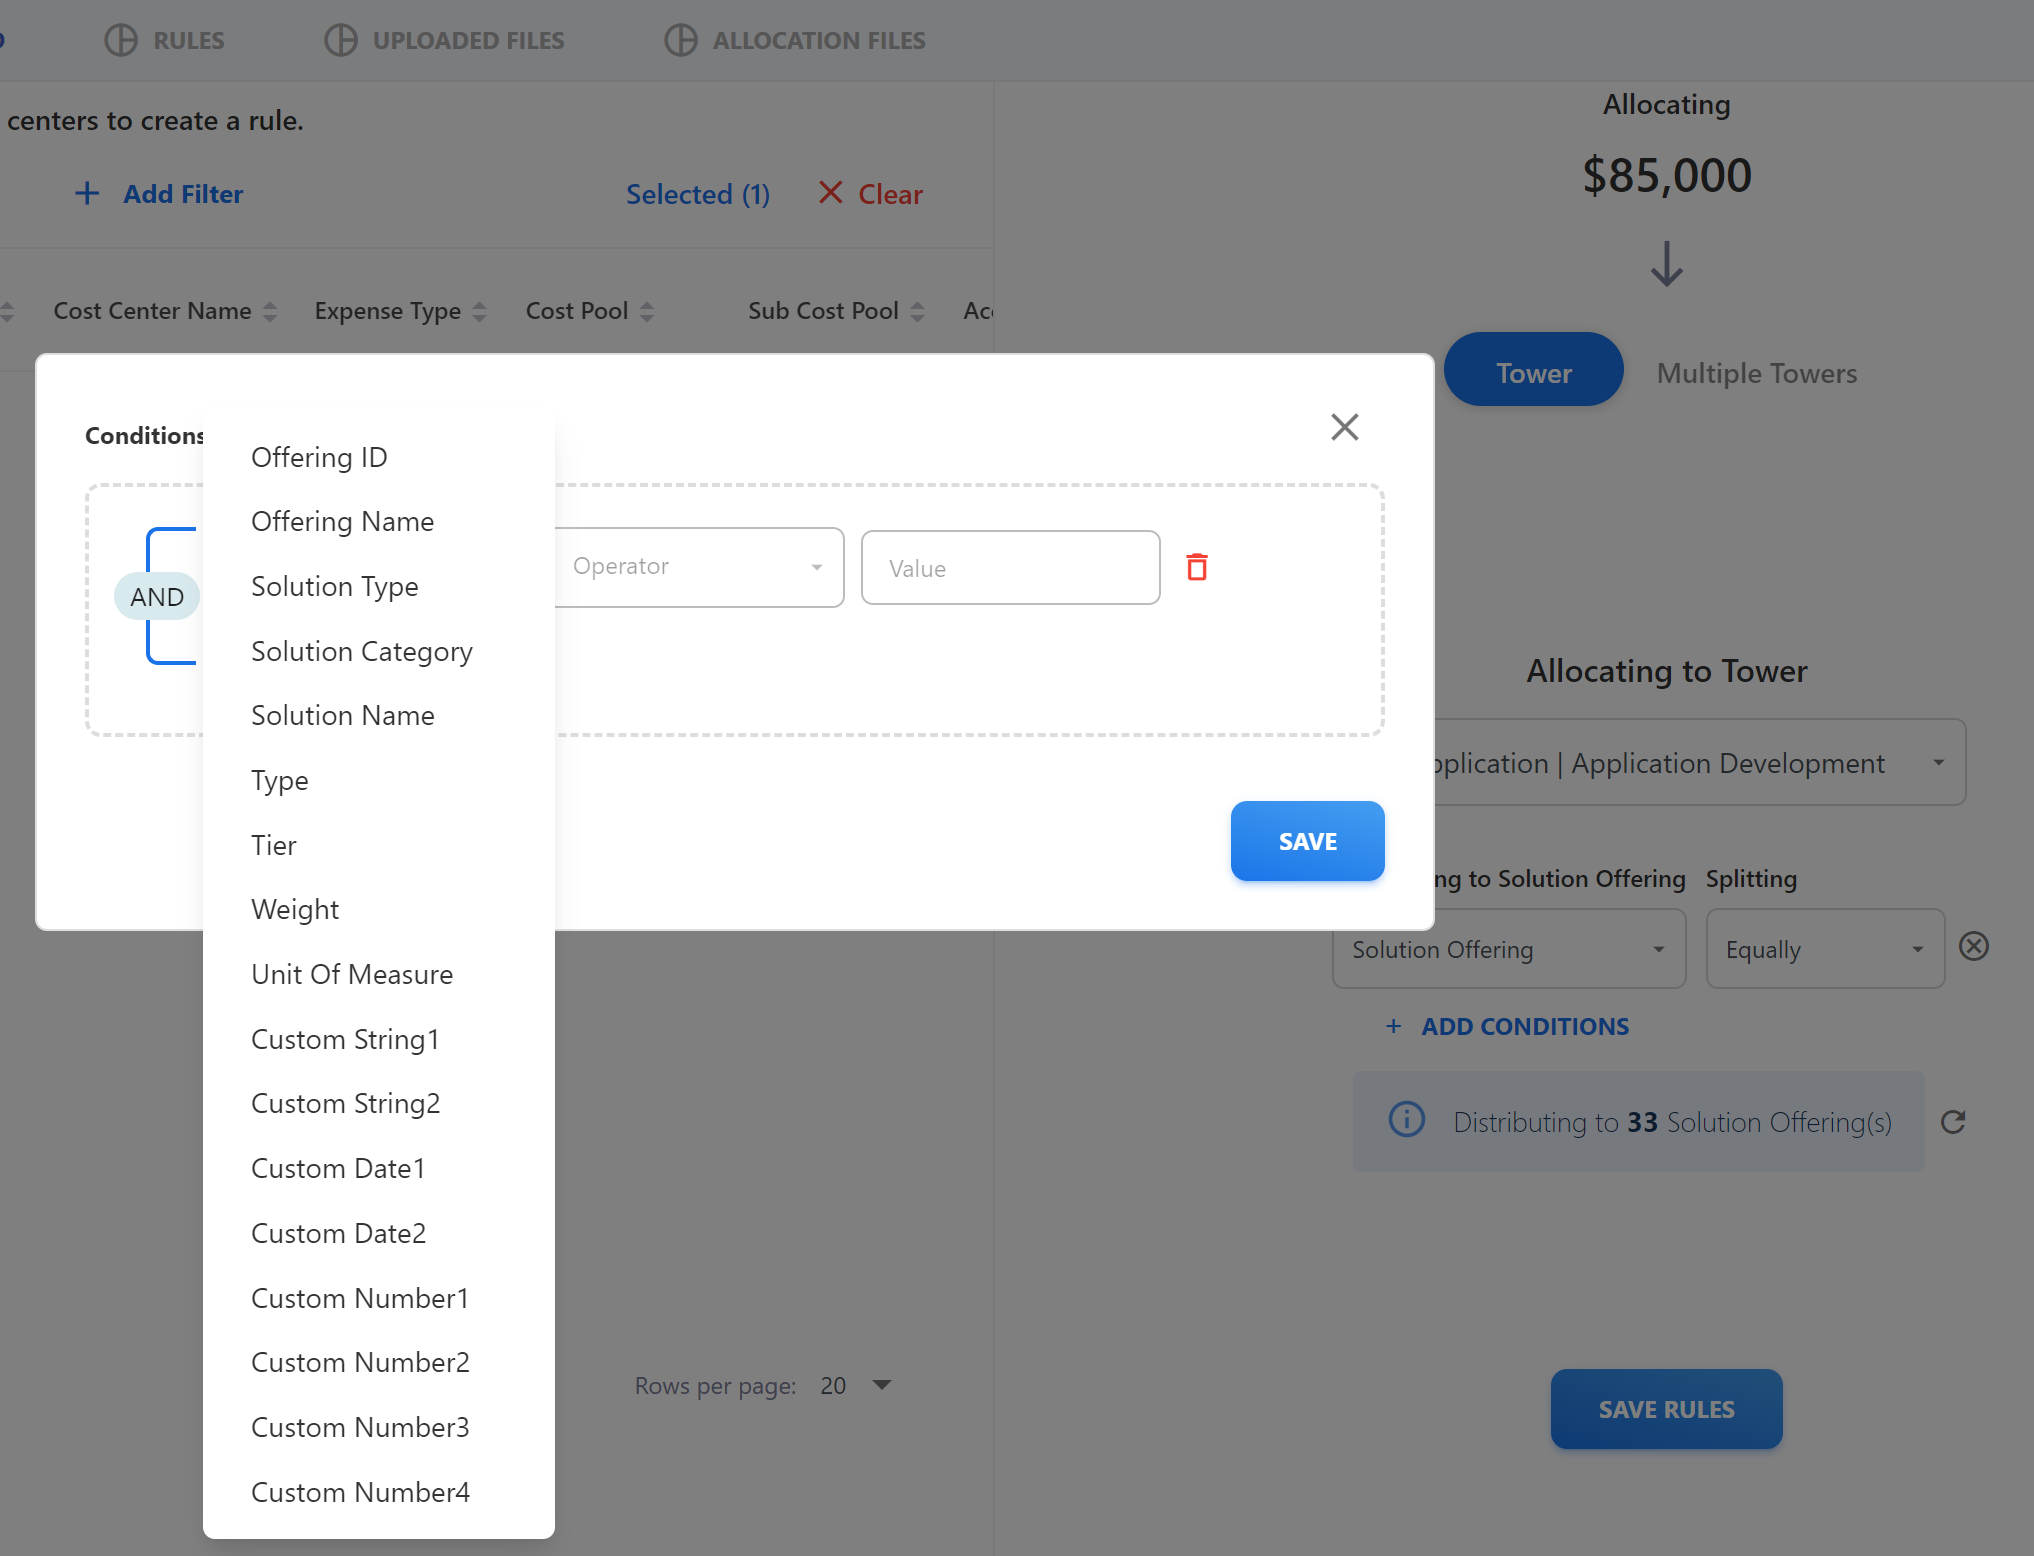Viewport: 2034px width, 1556px height.
Task: Delete condition row with red trash icon
Action: pyautogui.click(x=1197, y=567)
